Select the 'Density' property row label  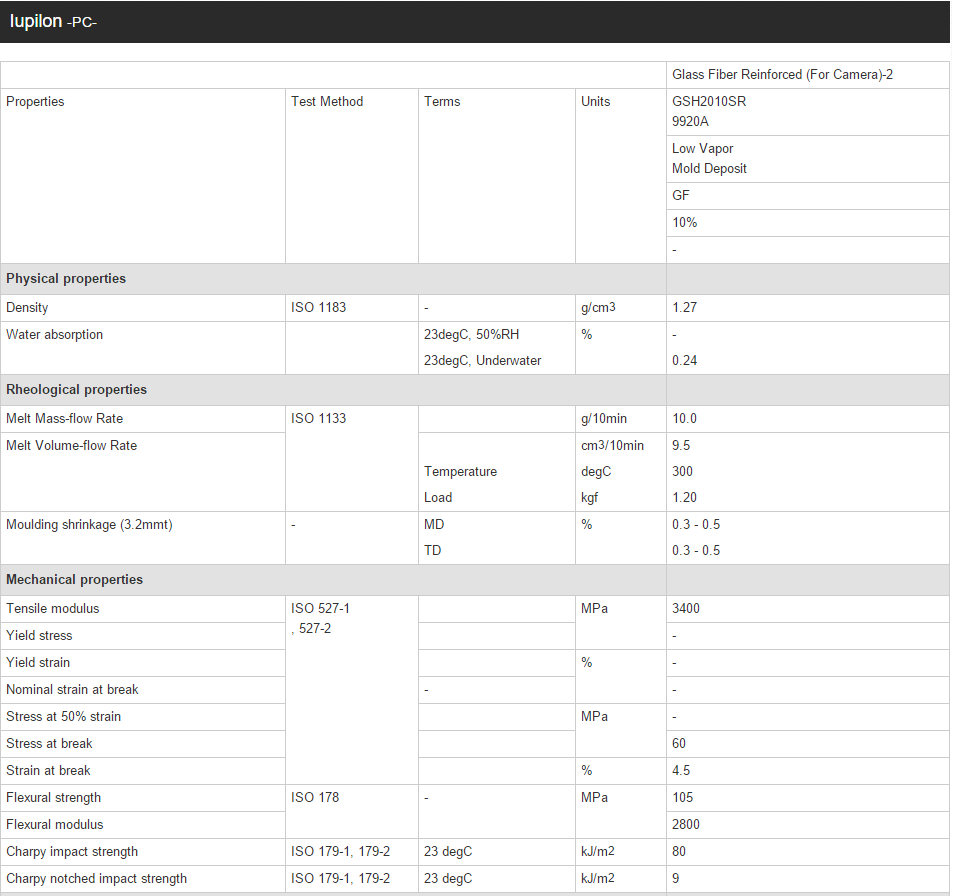[x=143, y=308]
